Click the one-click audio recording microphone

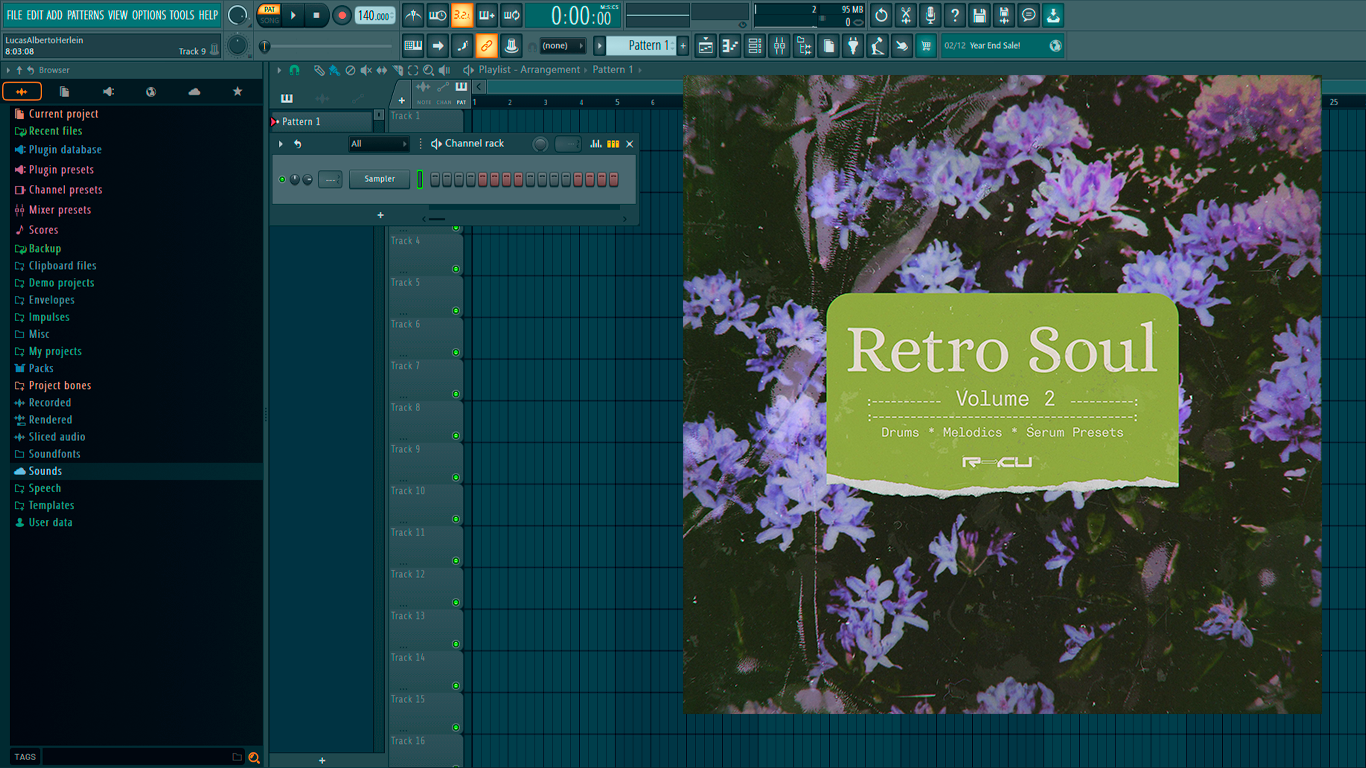(x=930, y=15)
